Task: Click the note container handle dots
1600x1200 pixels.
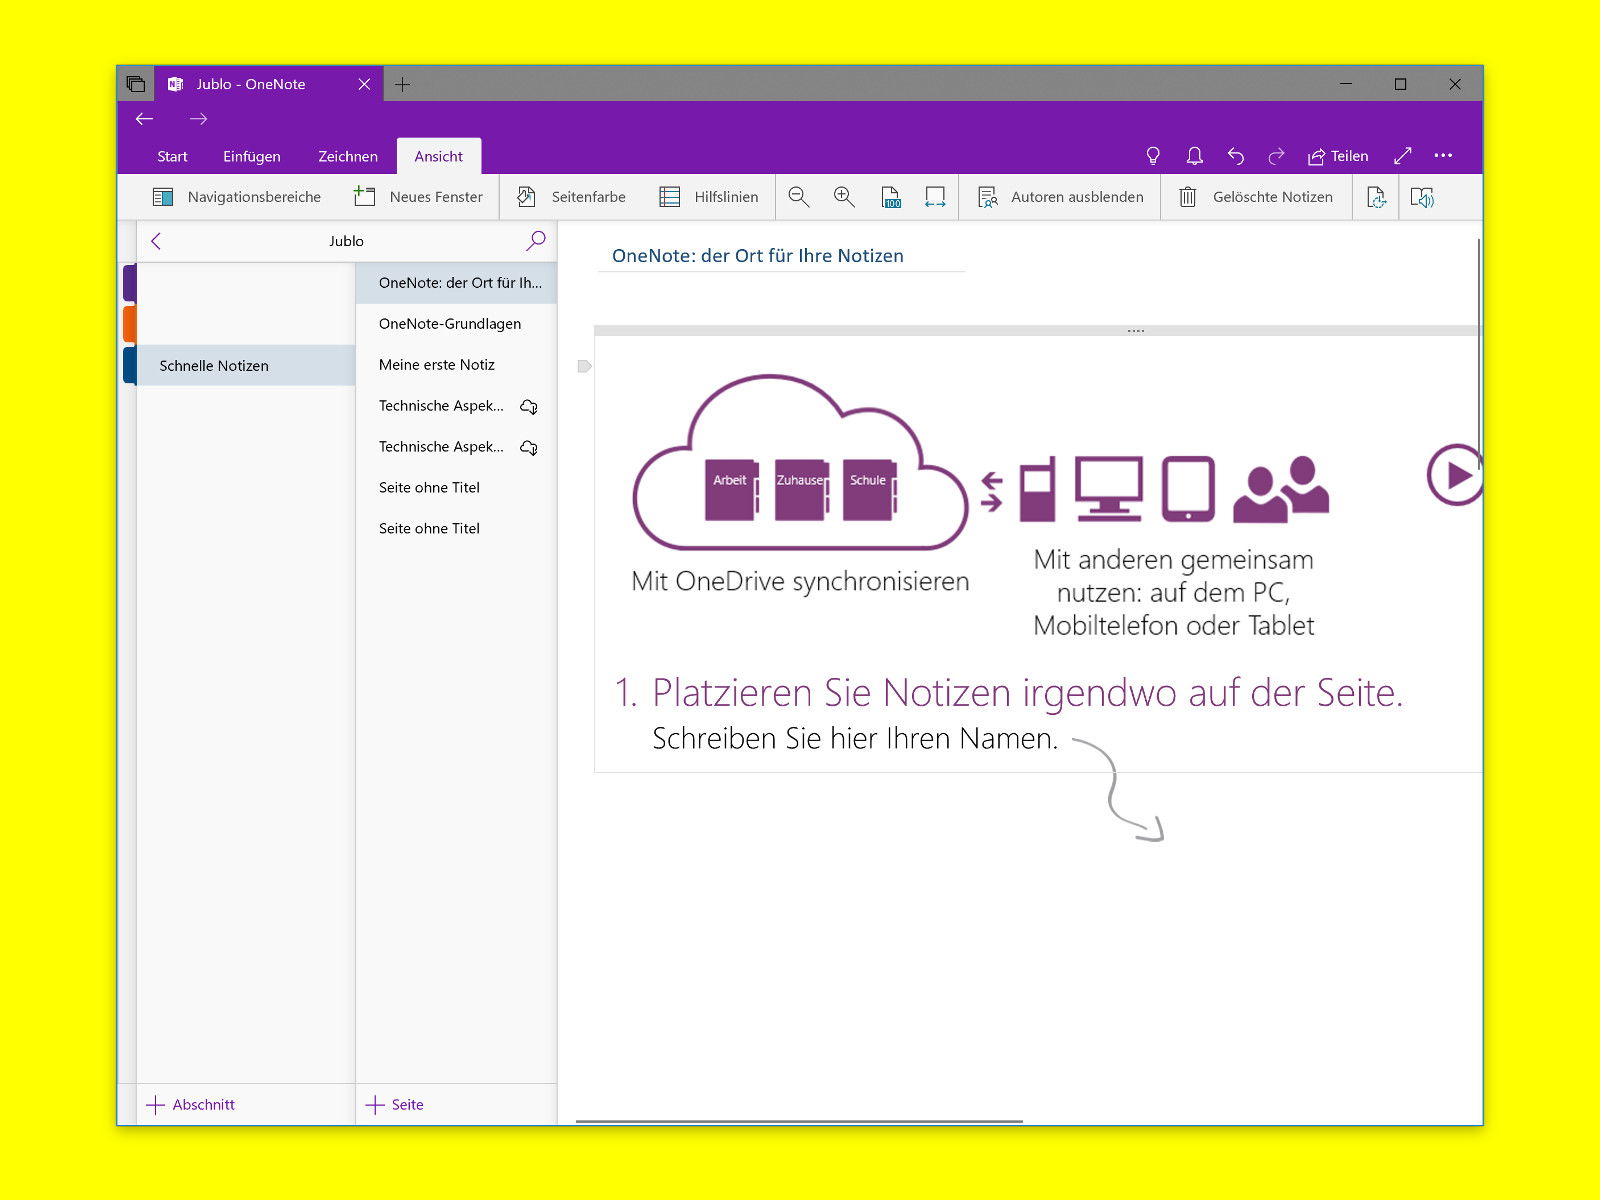Action: pos(1135,330)
